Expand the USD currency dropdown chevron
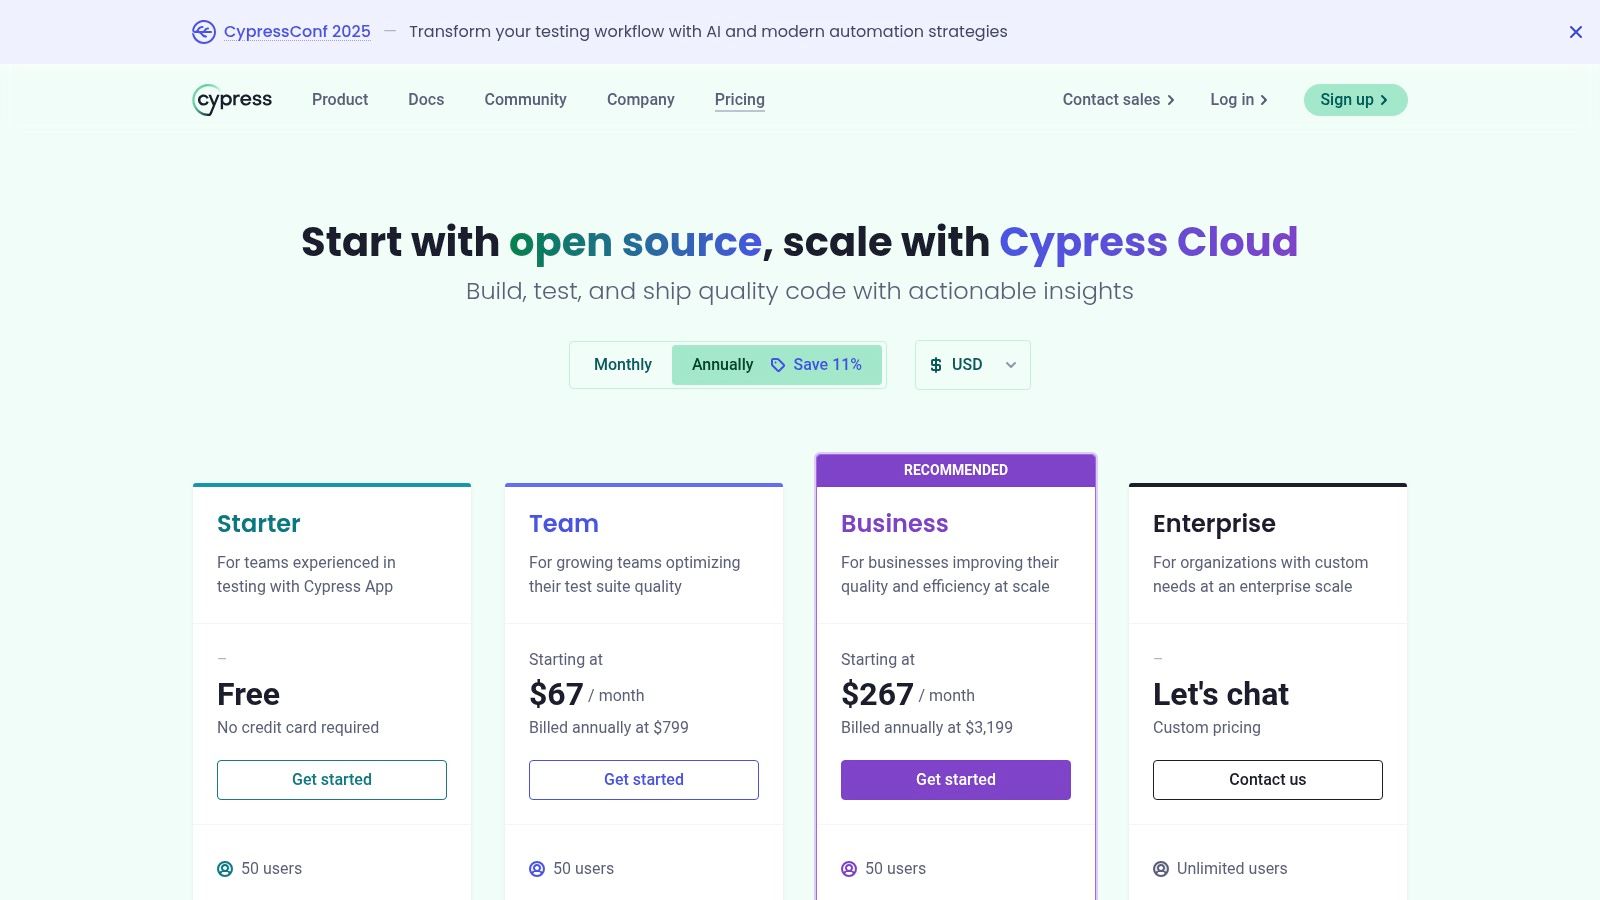1600x900 pixels. [1011, 365]
